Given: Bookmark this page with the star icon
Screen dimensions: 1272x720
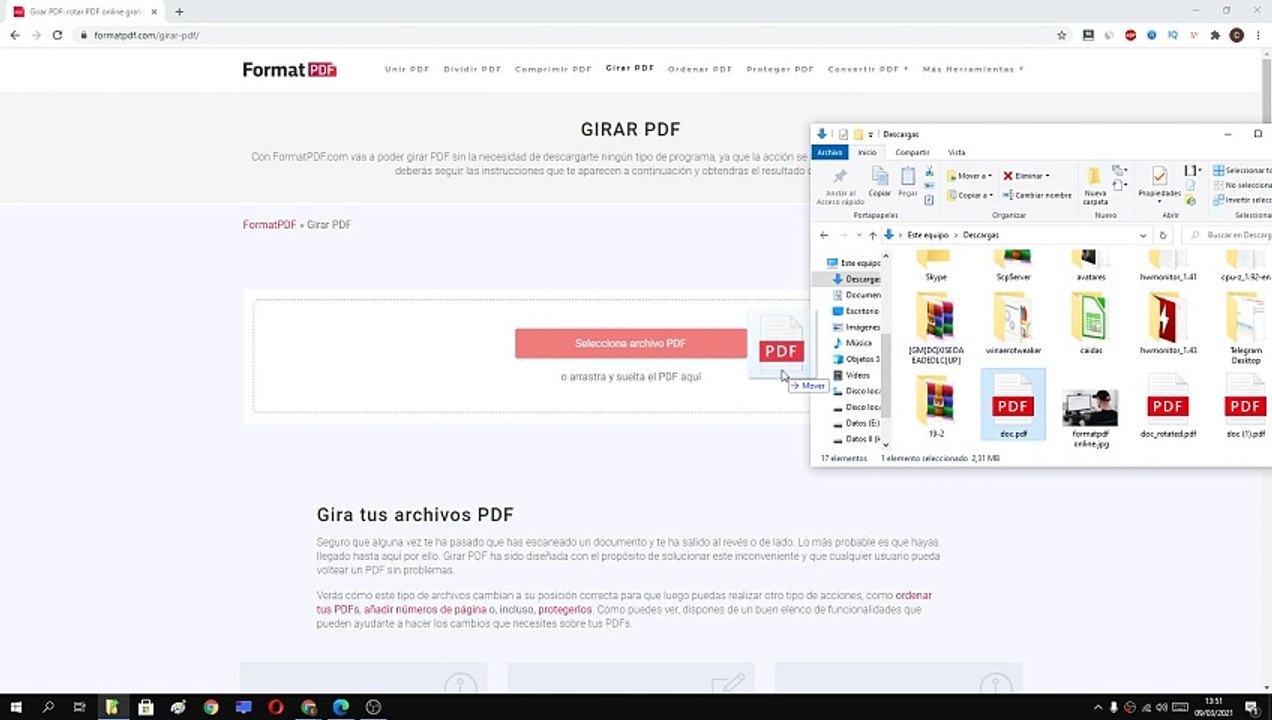Looking at the screenshot, I should 1061,35.
